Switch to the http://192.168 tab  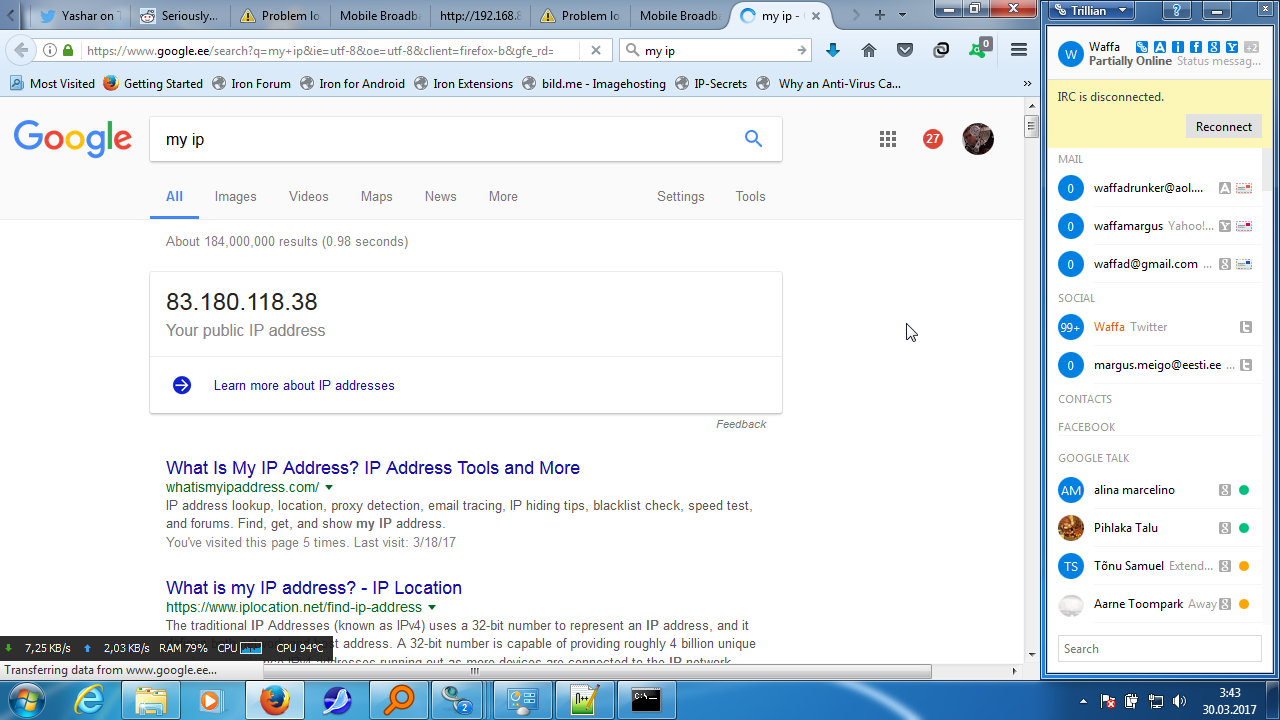(x=480, y=15)
